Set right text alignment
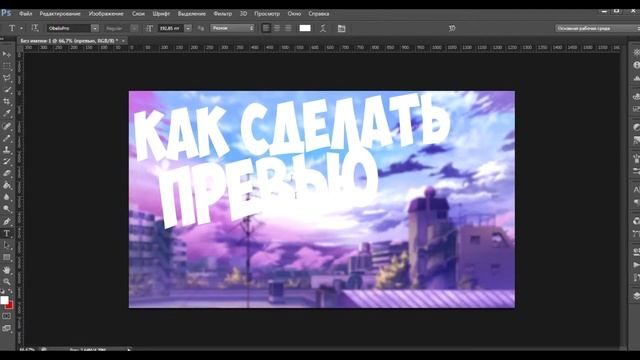The height and width of the screenshot is (360, 640). point(288,28)
